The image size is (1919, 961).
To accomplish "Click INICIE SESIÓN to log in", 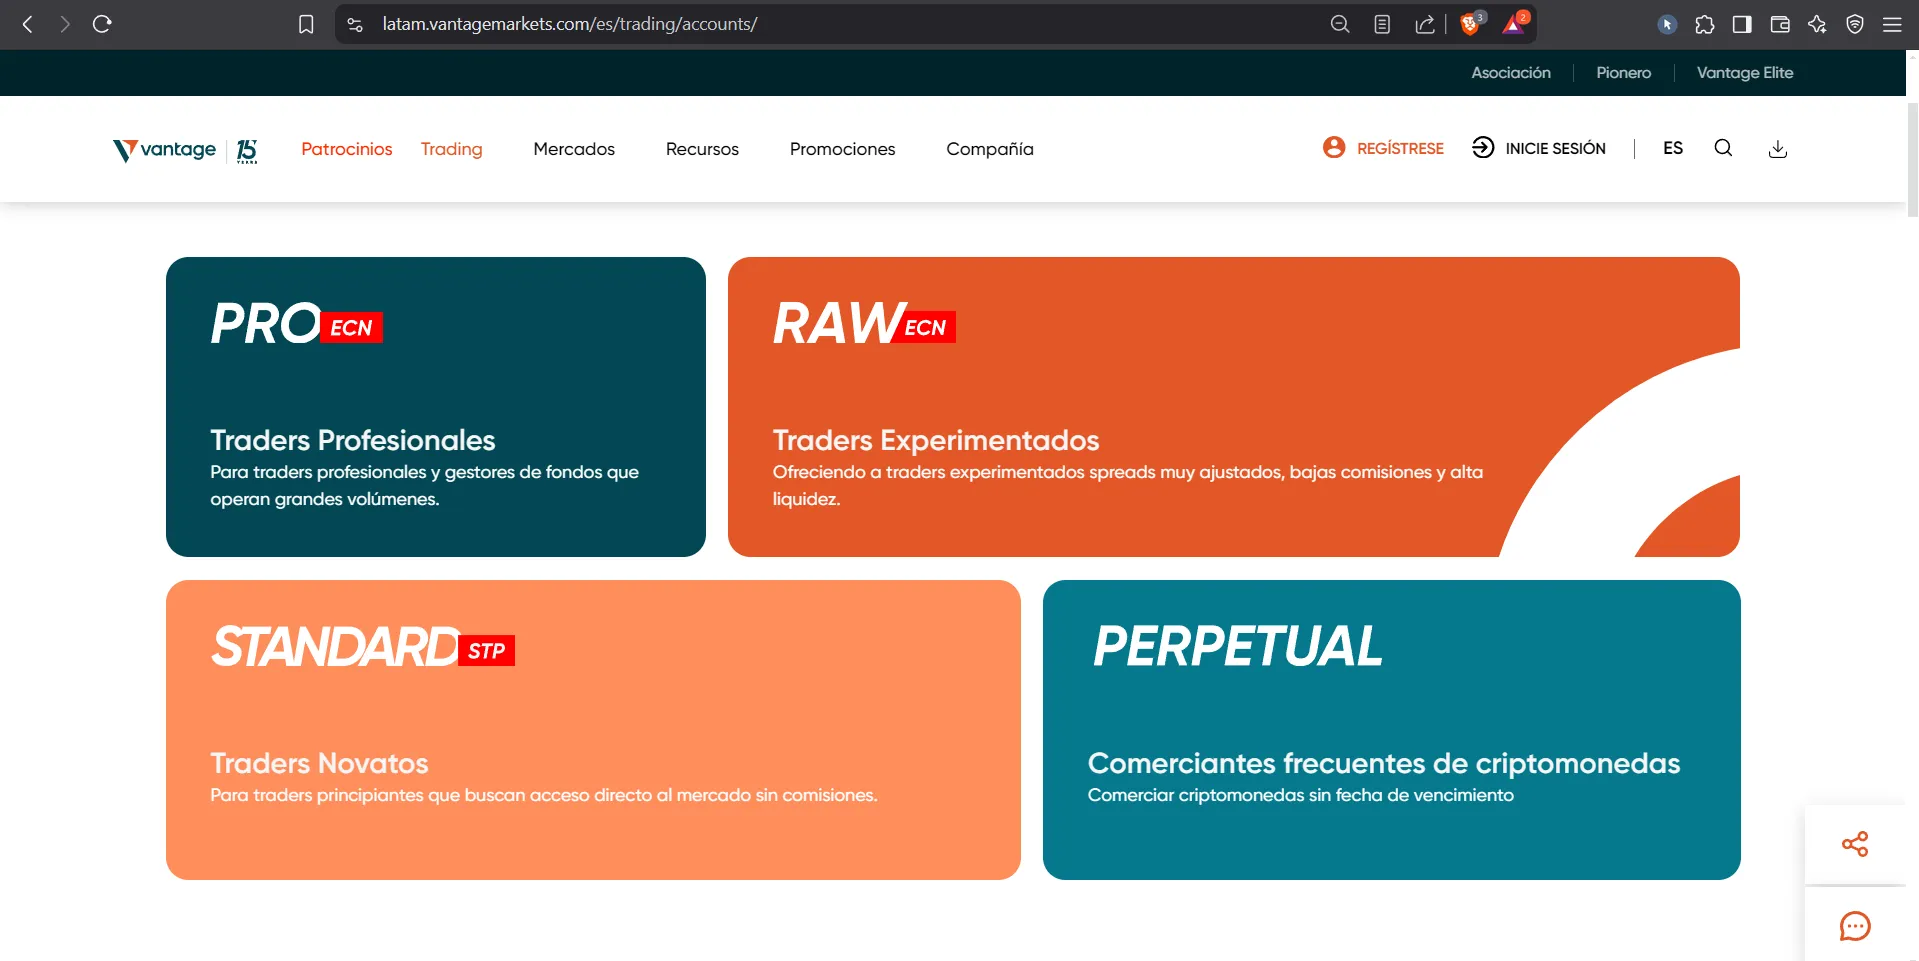I will [x=1539, y=148].
